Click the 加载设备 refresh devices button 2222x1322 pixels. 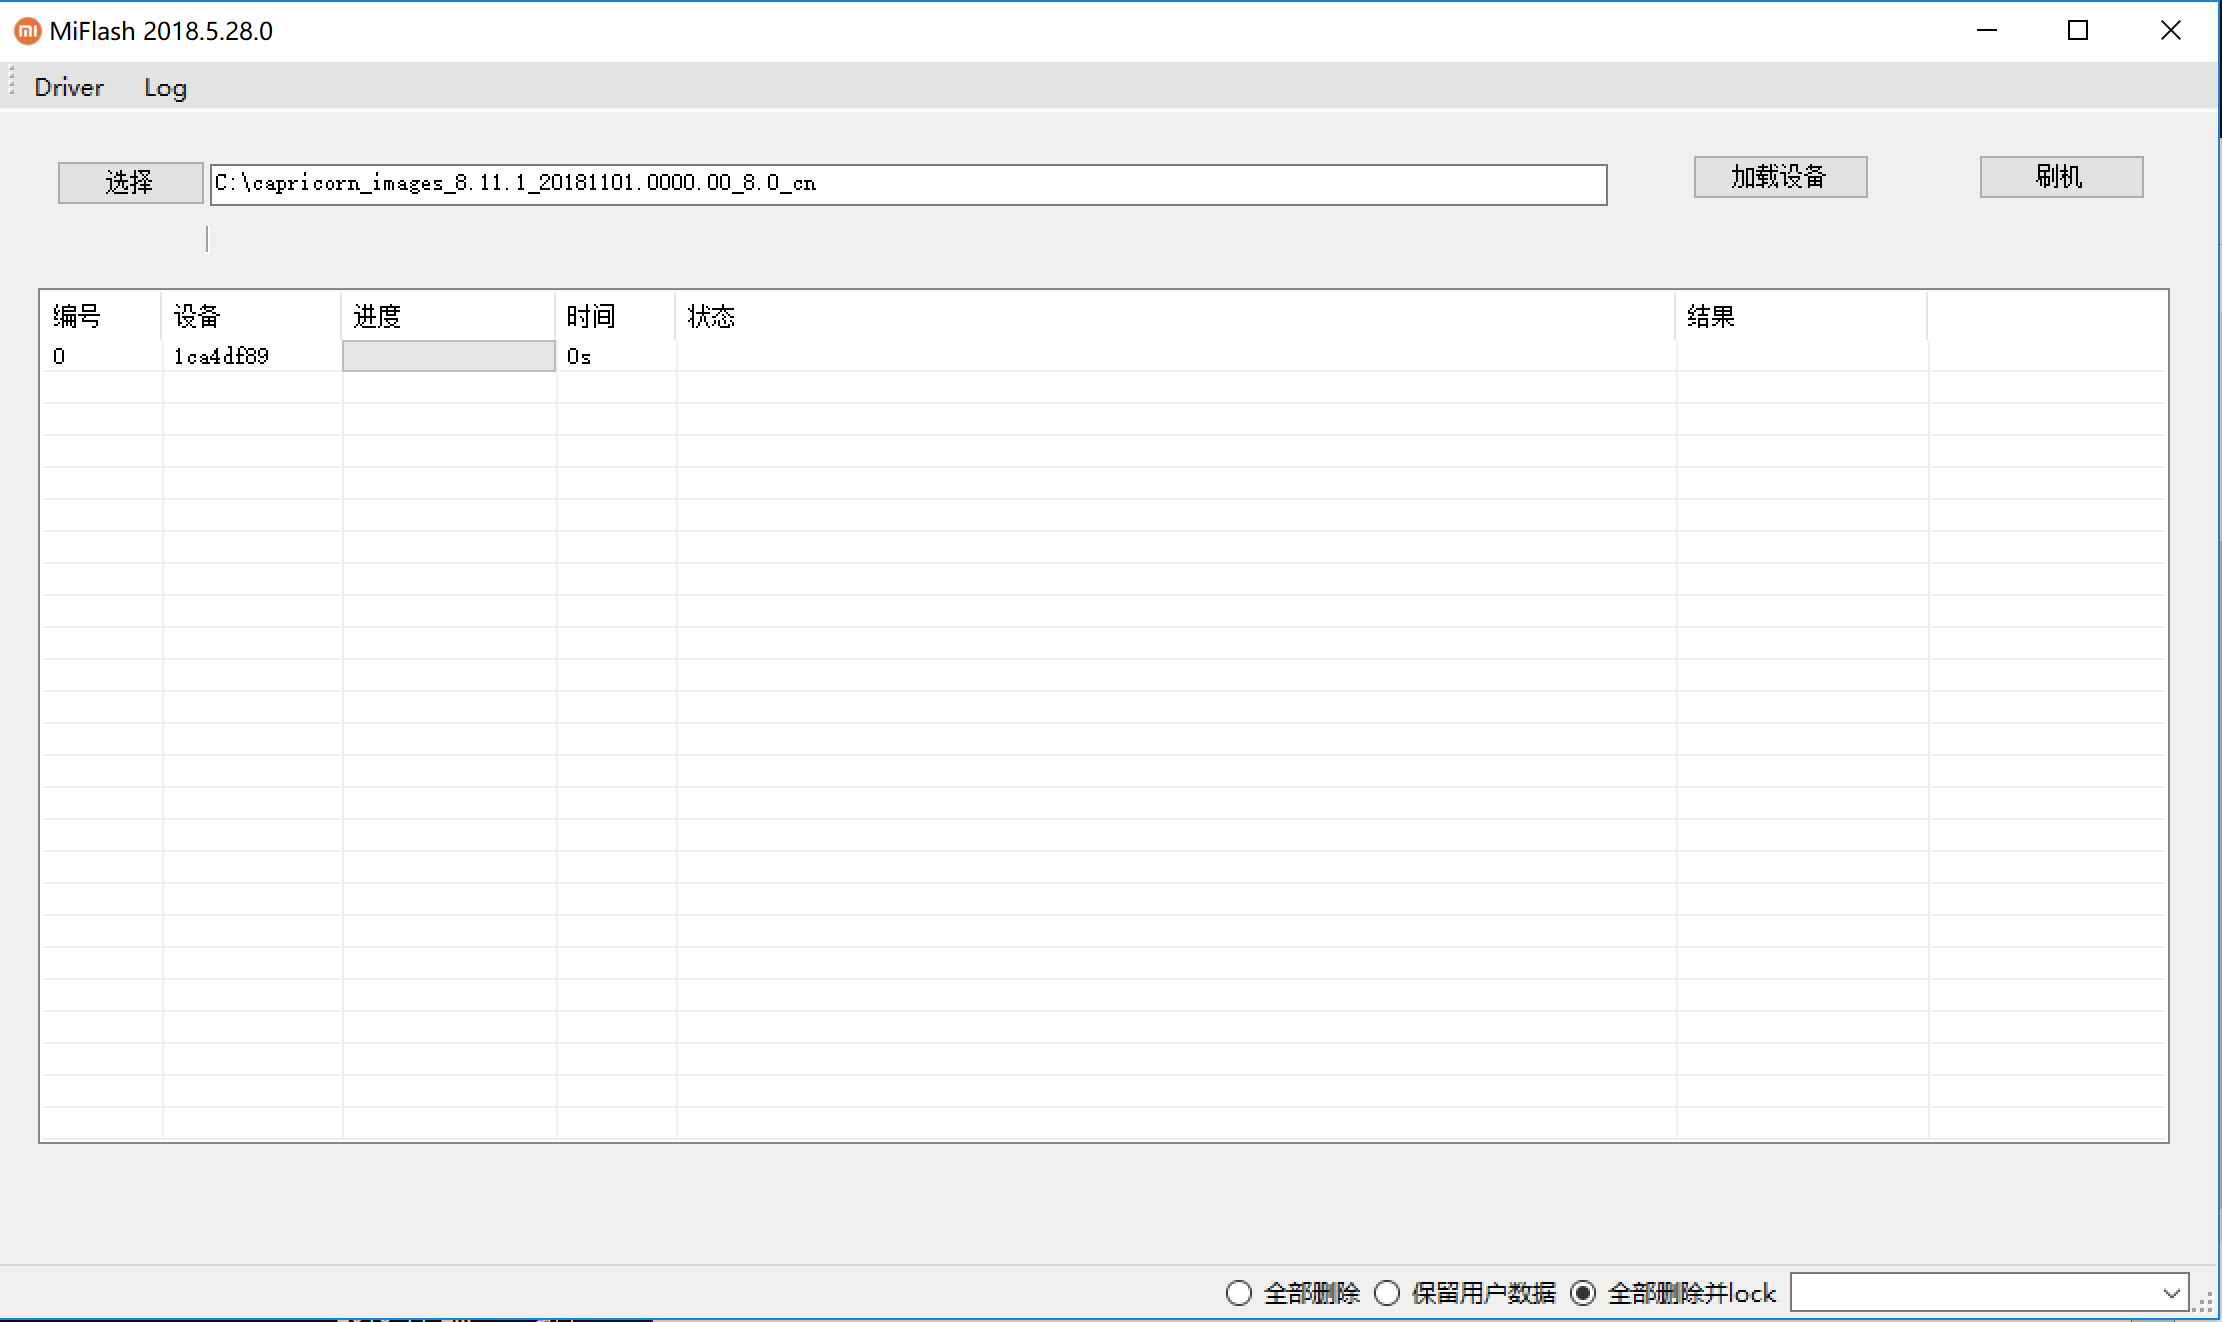(x=1780, y=177)
